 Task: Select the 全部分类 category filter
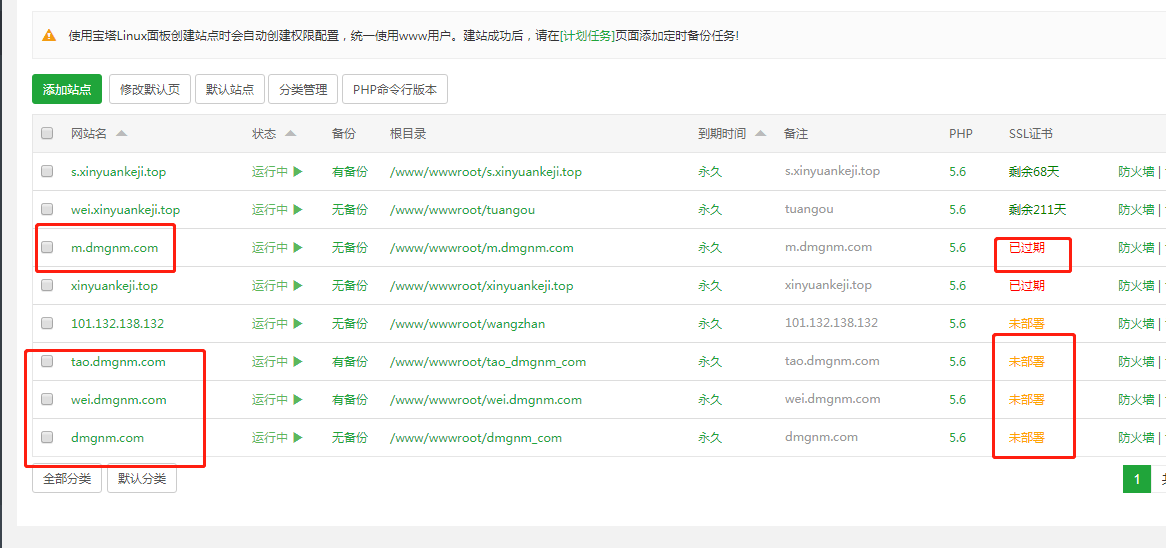(67, 479)
